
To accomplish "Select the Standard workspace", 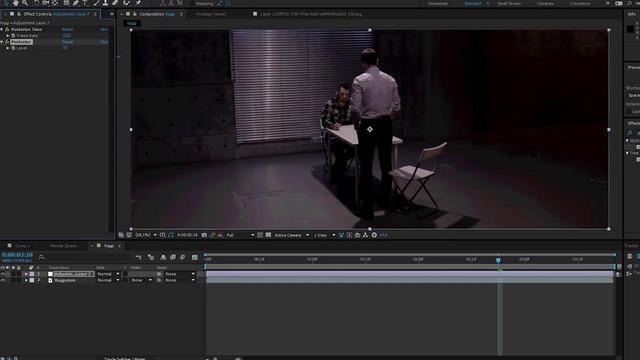I will click(473, 3).
